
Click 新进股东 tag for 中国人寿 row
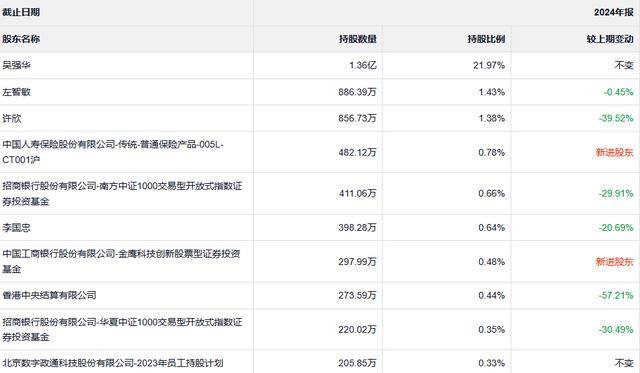coord(614,152)
